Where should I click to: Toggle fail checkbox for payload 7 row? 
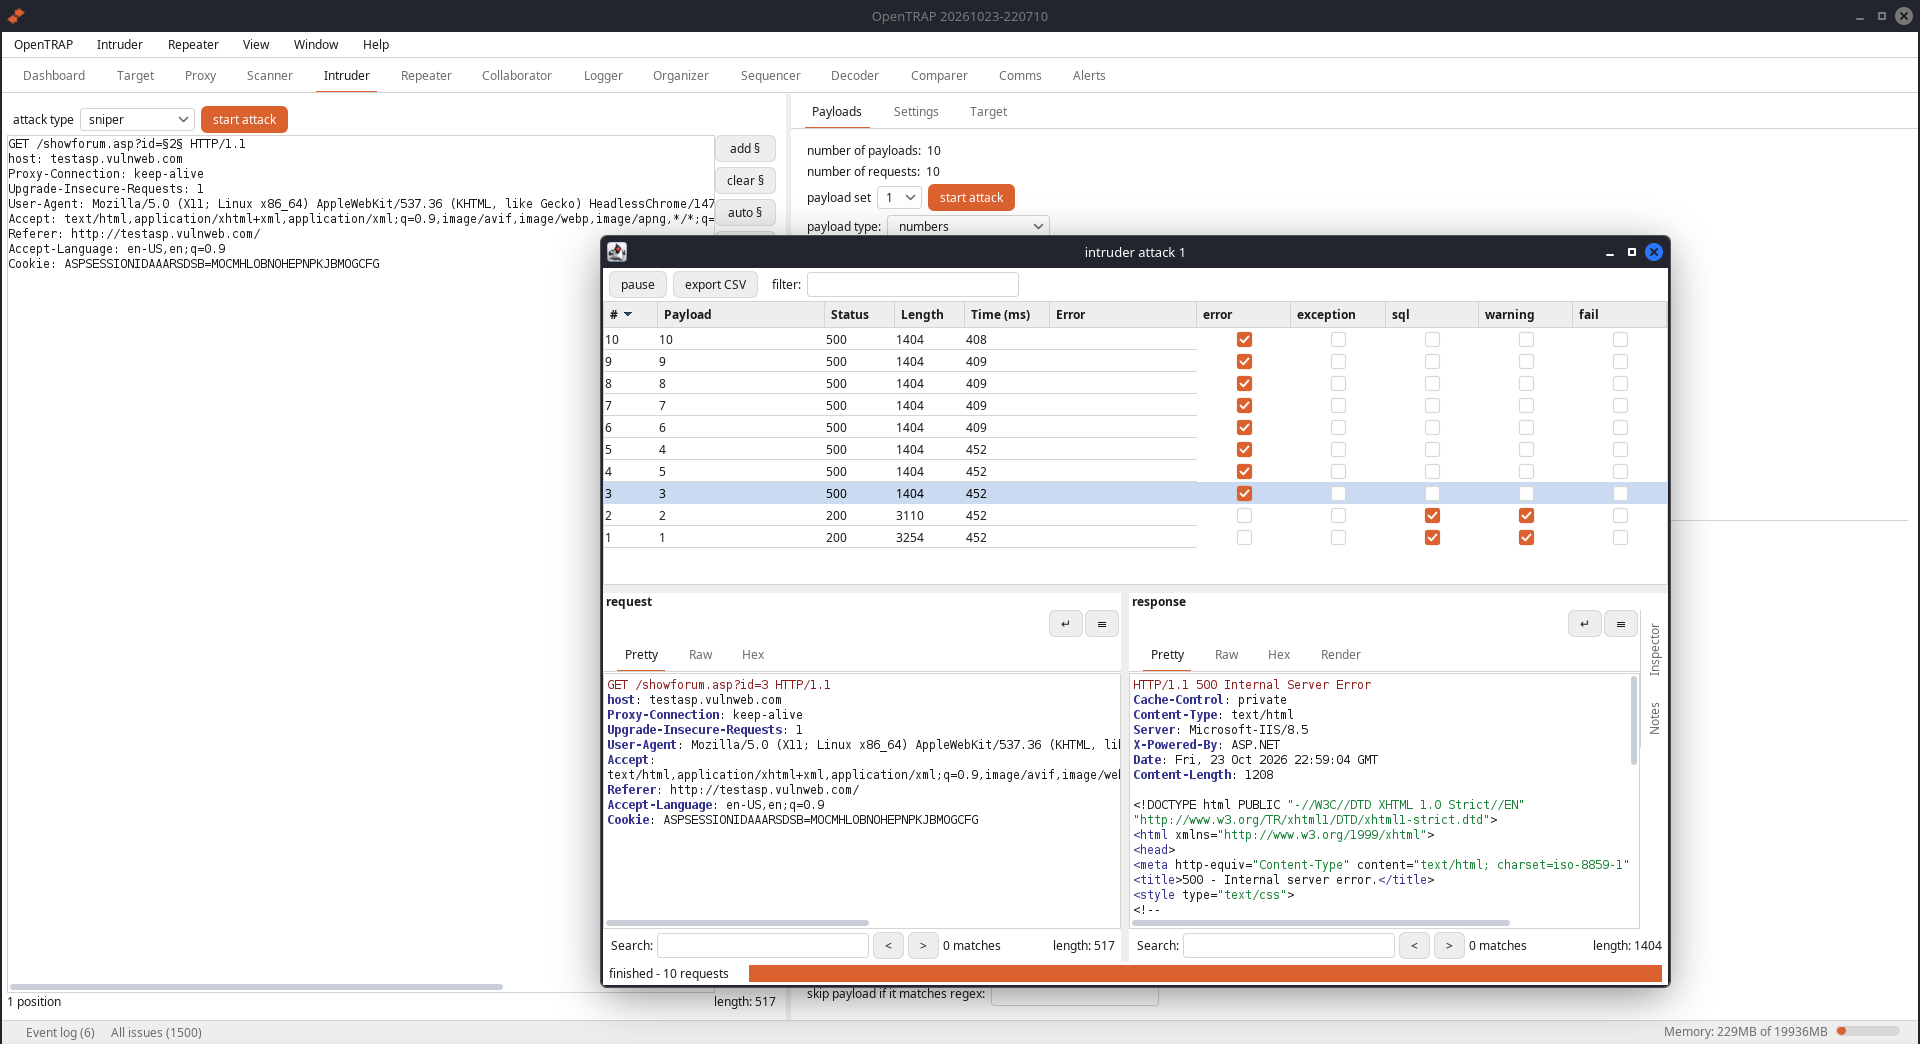1620,406
